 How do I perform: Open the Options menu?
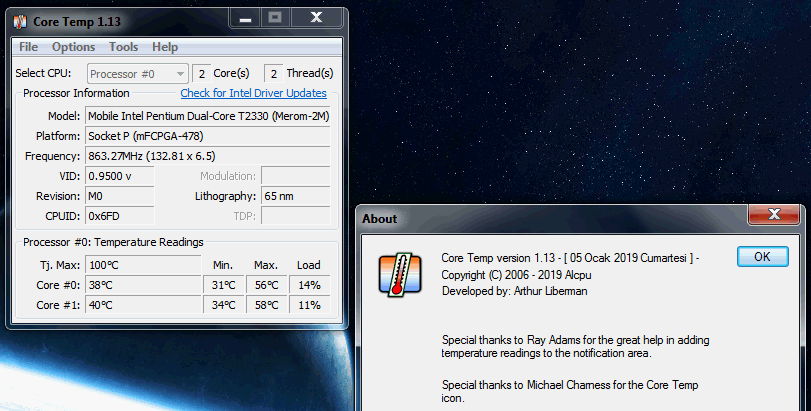click(73, 47)
